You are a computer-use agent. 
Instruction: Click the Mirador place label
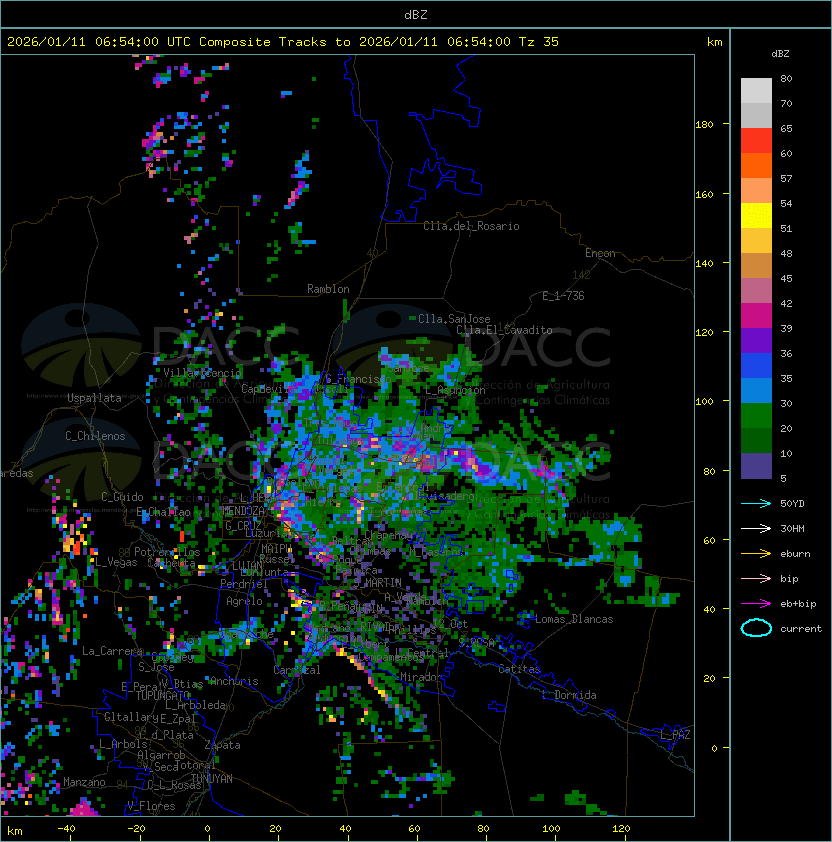[421, 677]
